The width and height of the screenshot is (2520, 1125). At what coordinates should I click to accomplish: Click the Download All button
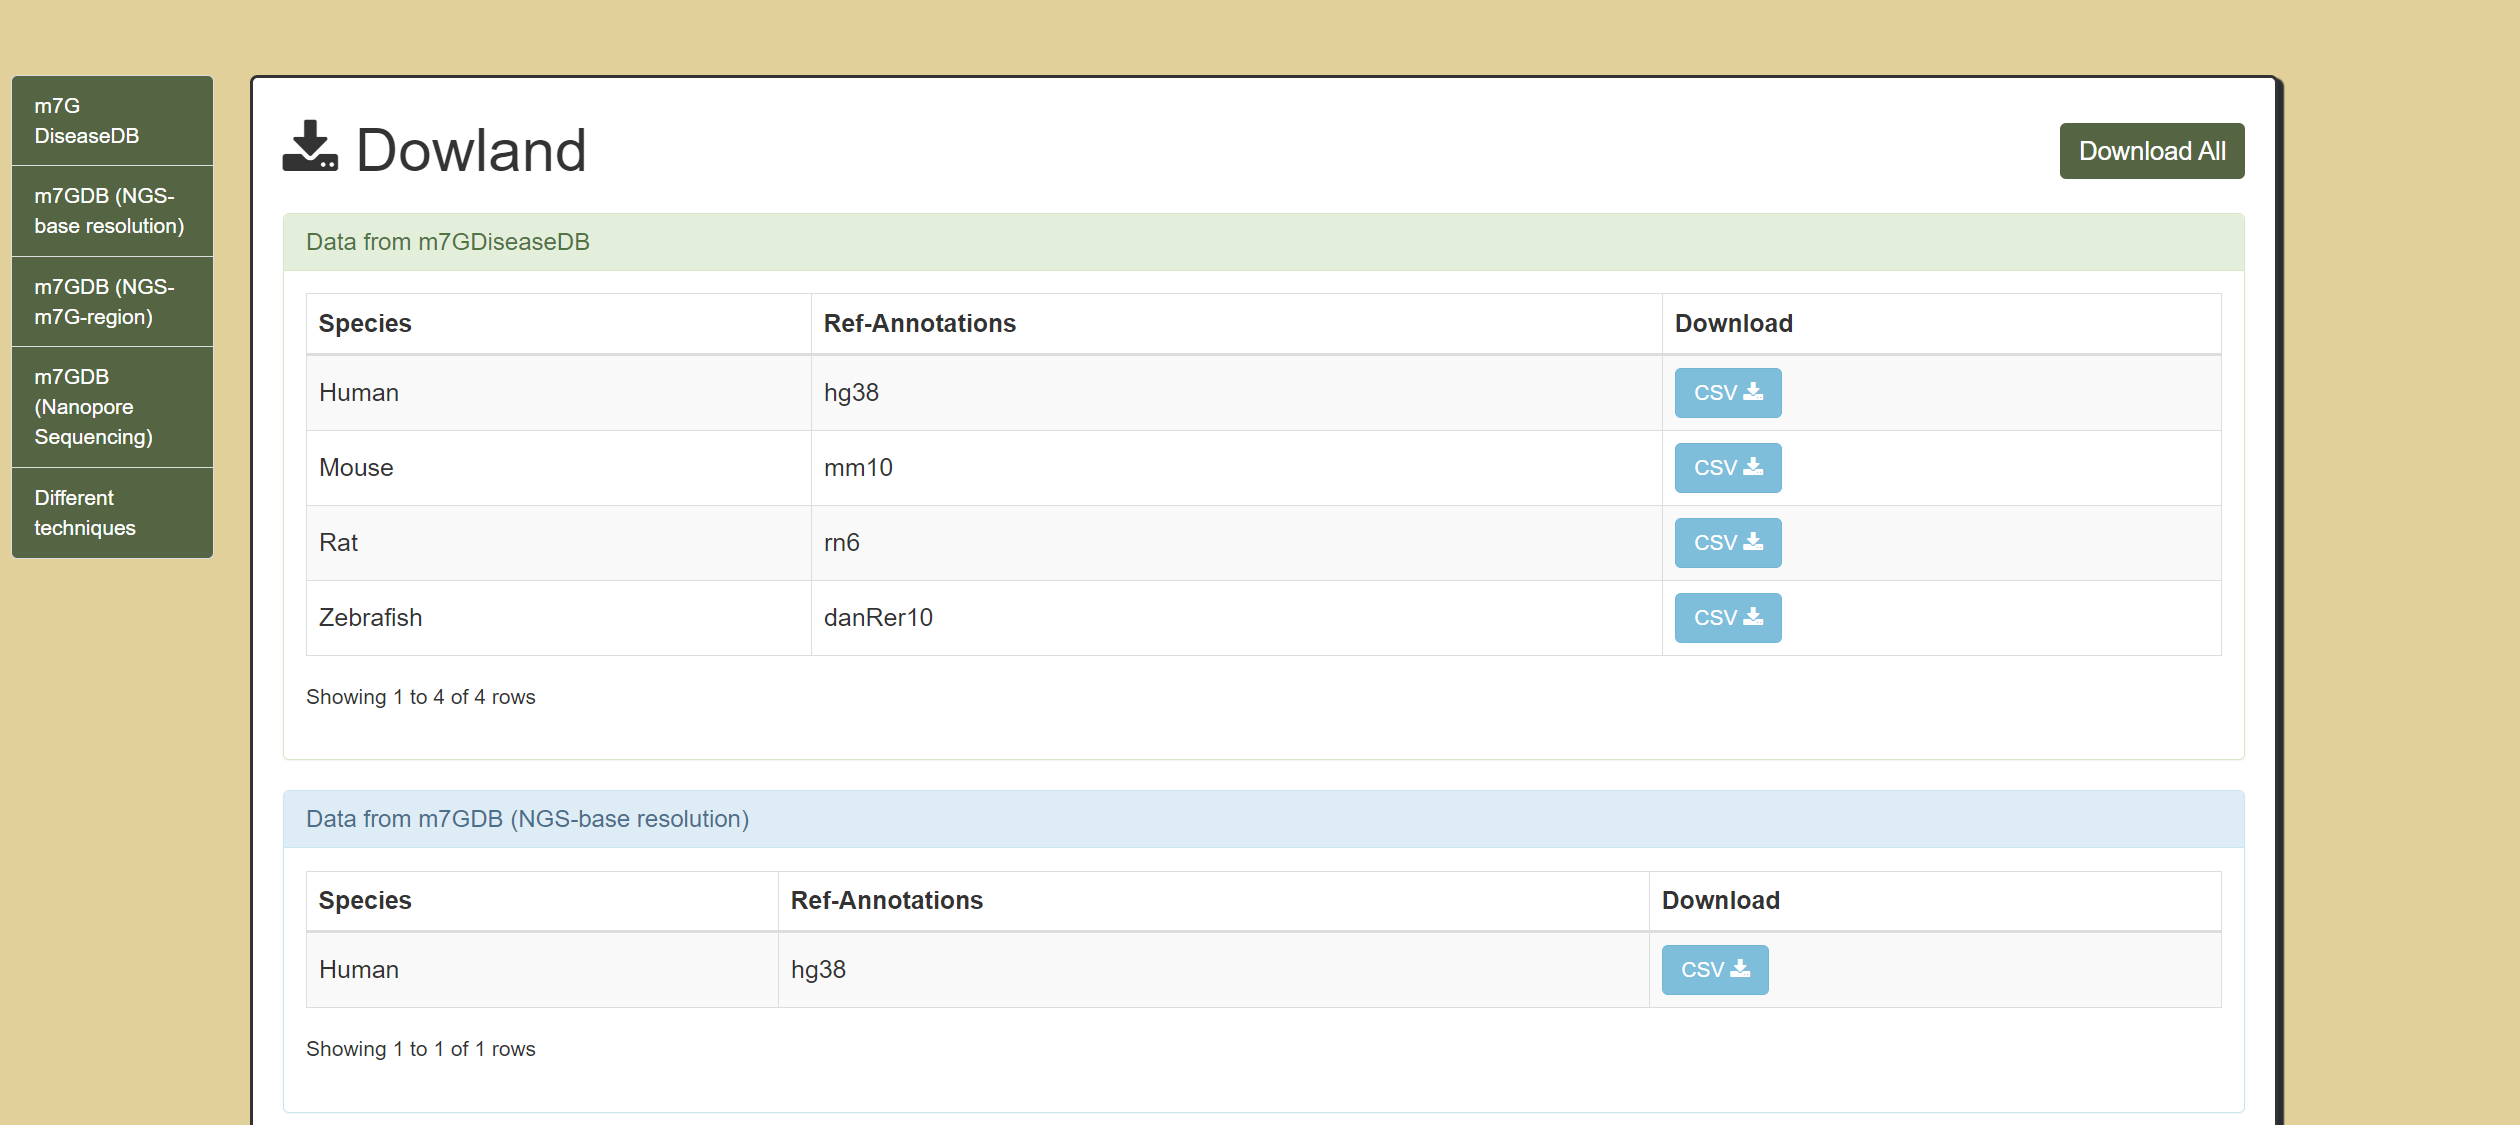(x=2152, y=151)
